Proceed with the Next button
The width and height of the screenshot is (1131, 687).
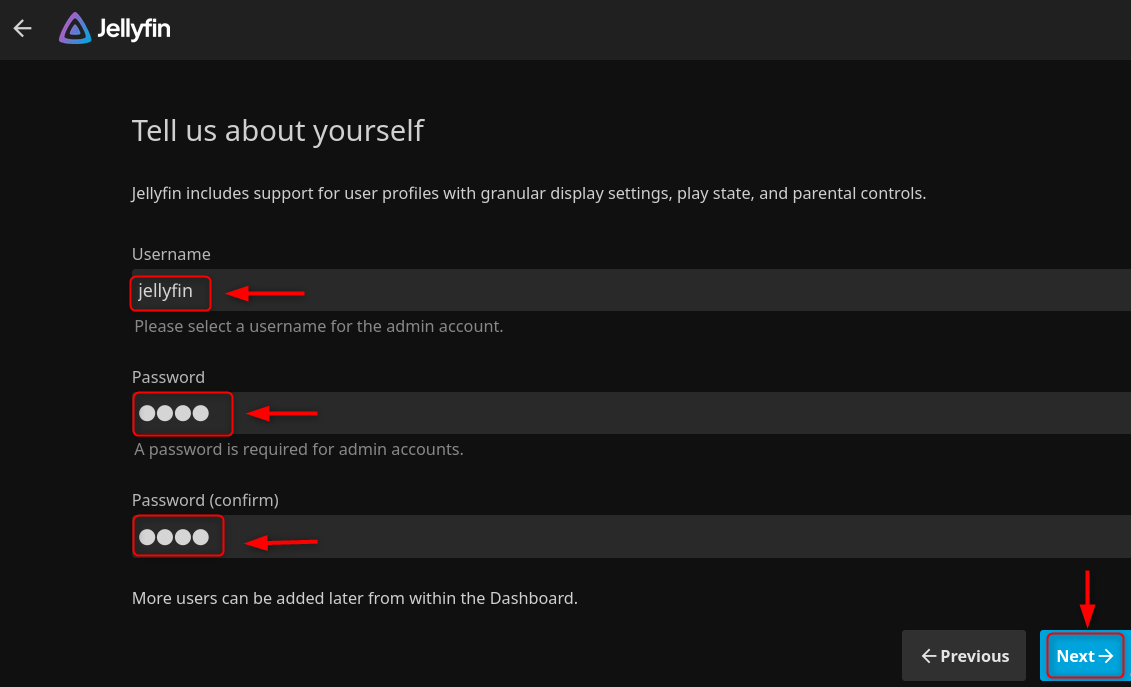1084,656
